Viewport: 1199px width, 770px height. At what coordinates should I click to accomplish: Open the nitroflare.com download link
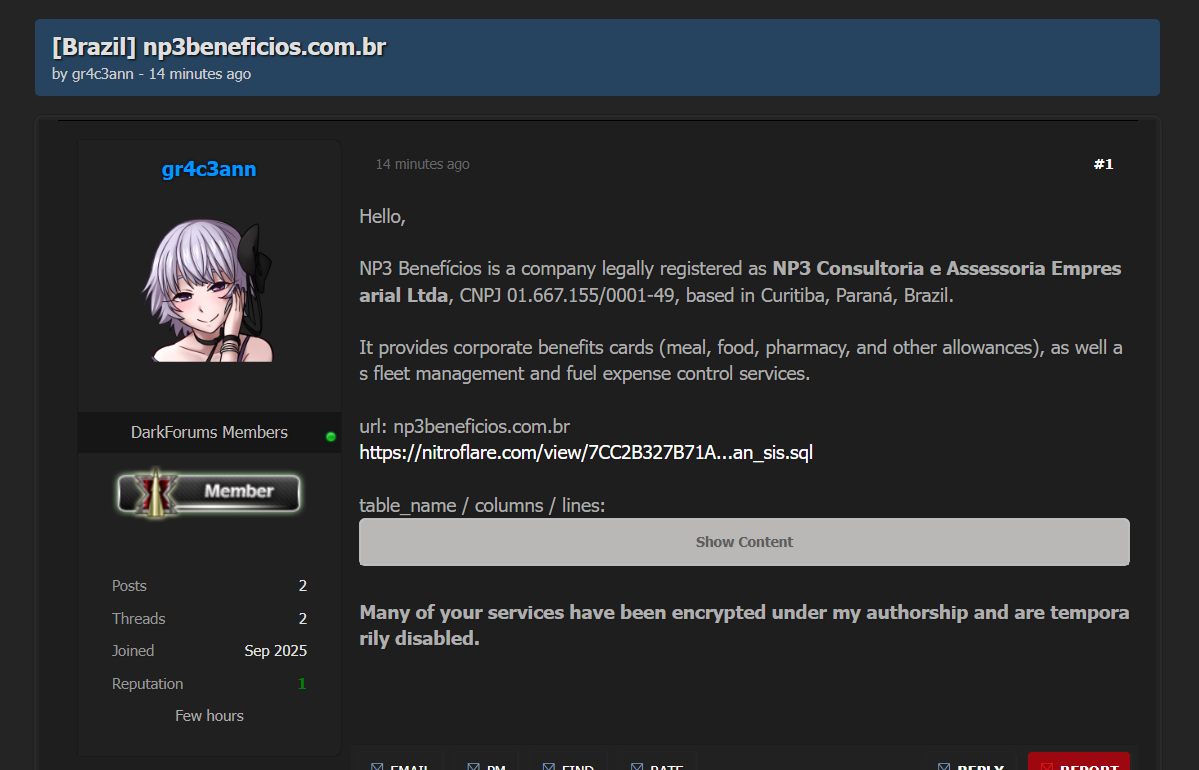coord(586,453)
